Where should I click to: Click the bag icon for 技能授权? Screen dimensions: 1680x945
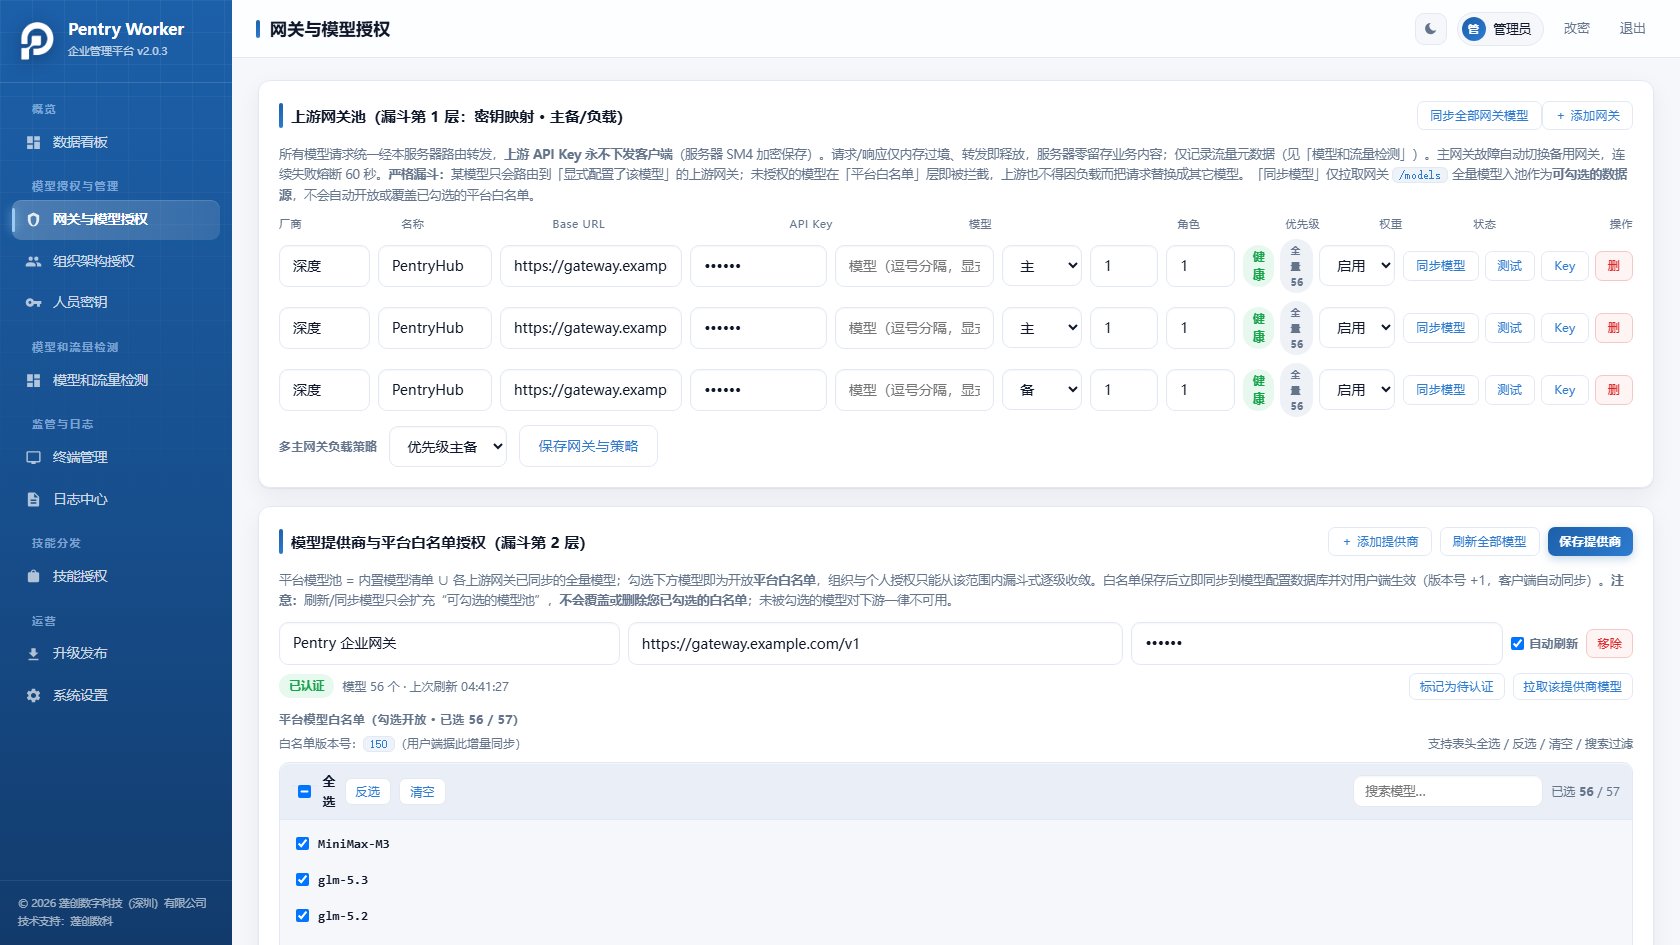(33, 576)
